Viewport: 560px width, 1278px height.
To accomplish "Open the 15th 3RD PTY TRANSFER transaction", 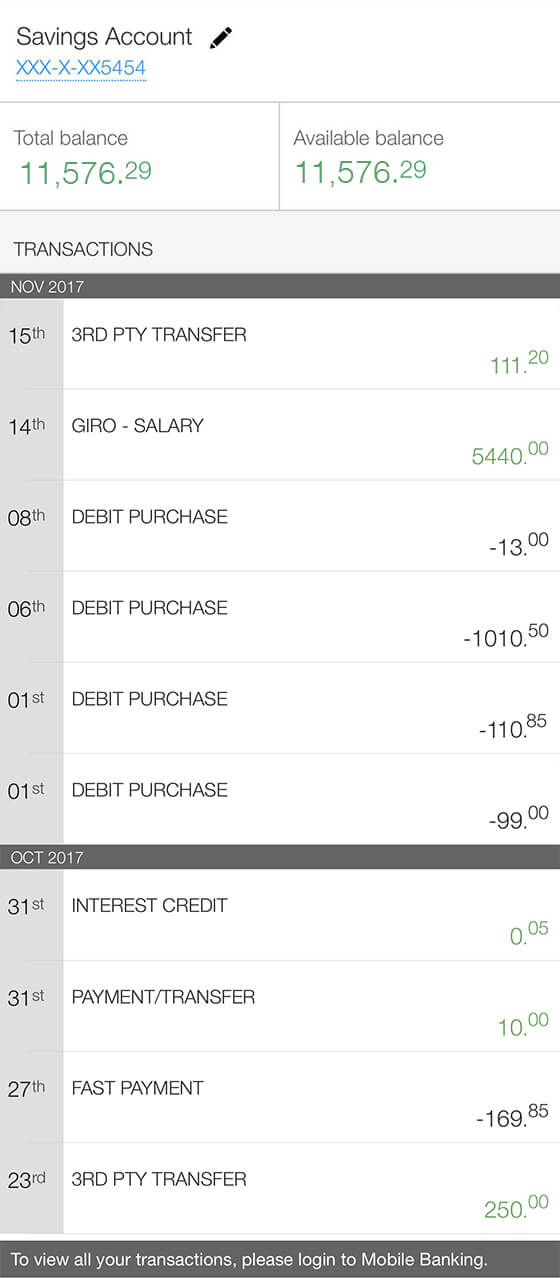I will click(x=280, y=344).
